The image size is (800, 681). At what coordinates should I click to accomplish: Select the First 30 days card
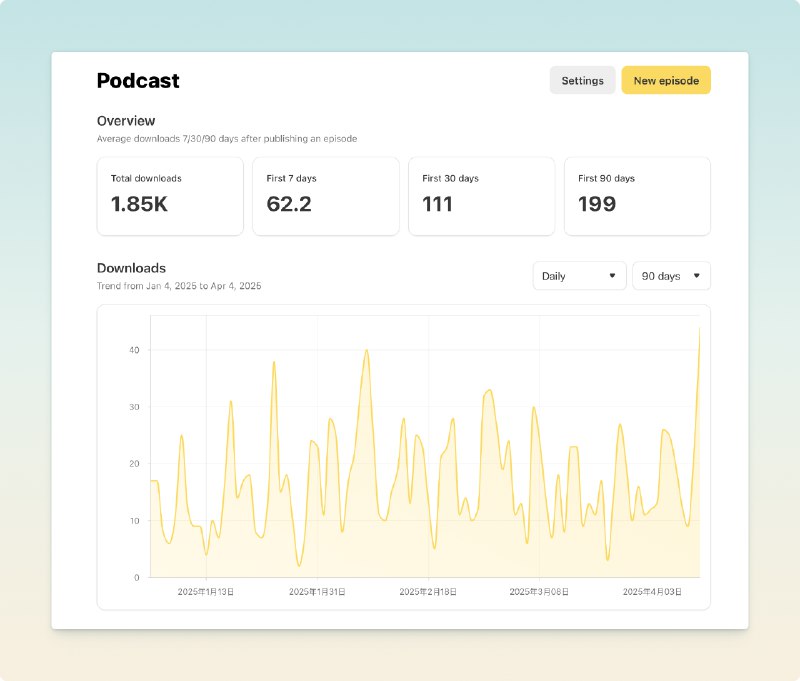tap(481, 196)
